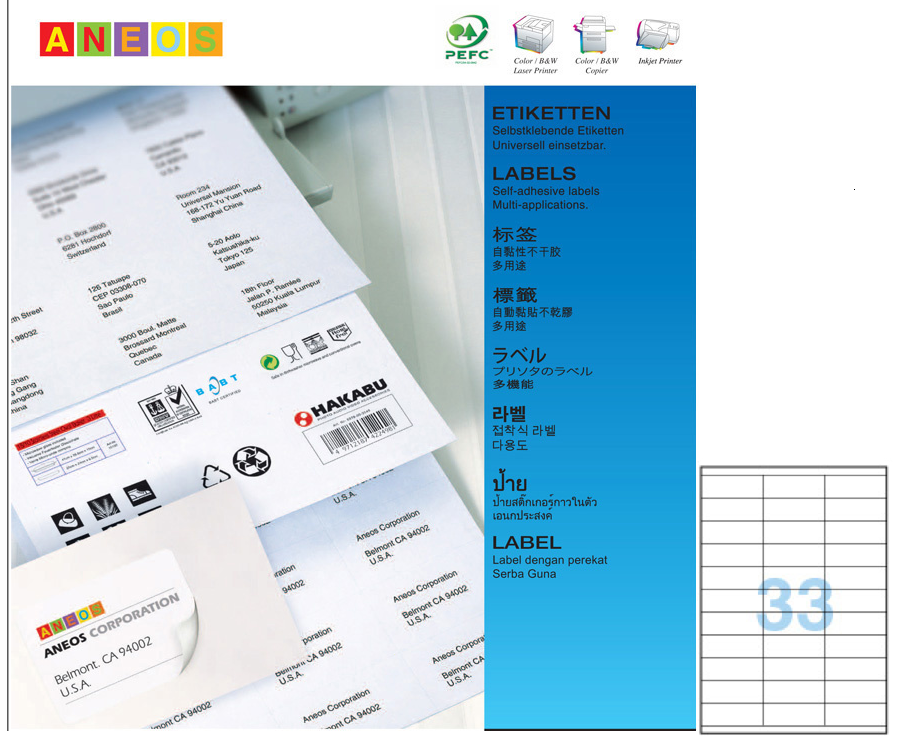This screenshot has height=738, width=905.
Task: Click the 'Room 234 Universal Mansion' address label
Action: tap(220, 203)
